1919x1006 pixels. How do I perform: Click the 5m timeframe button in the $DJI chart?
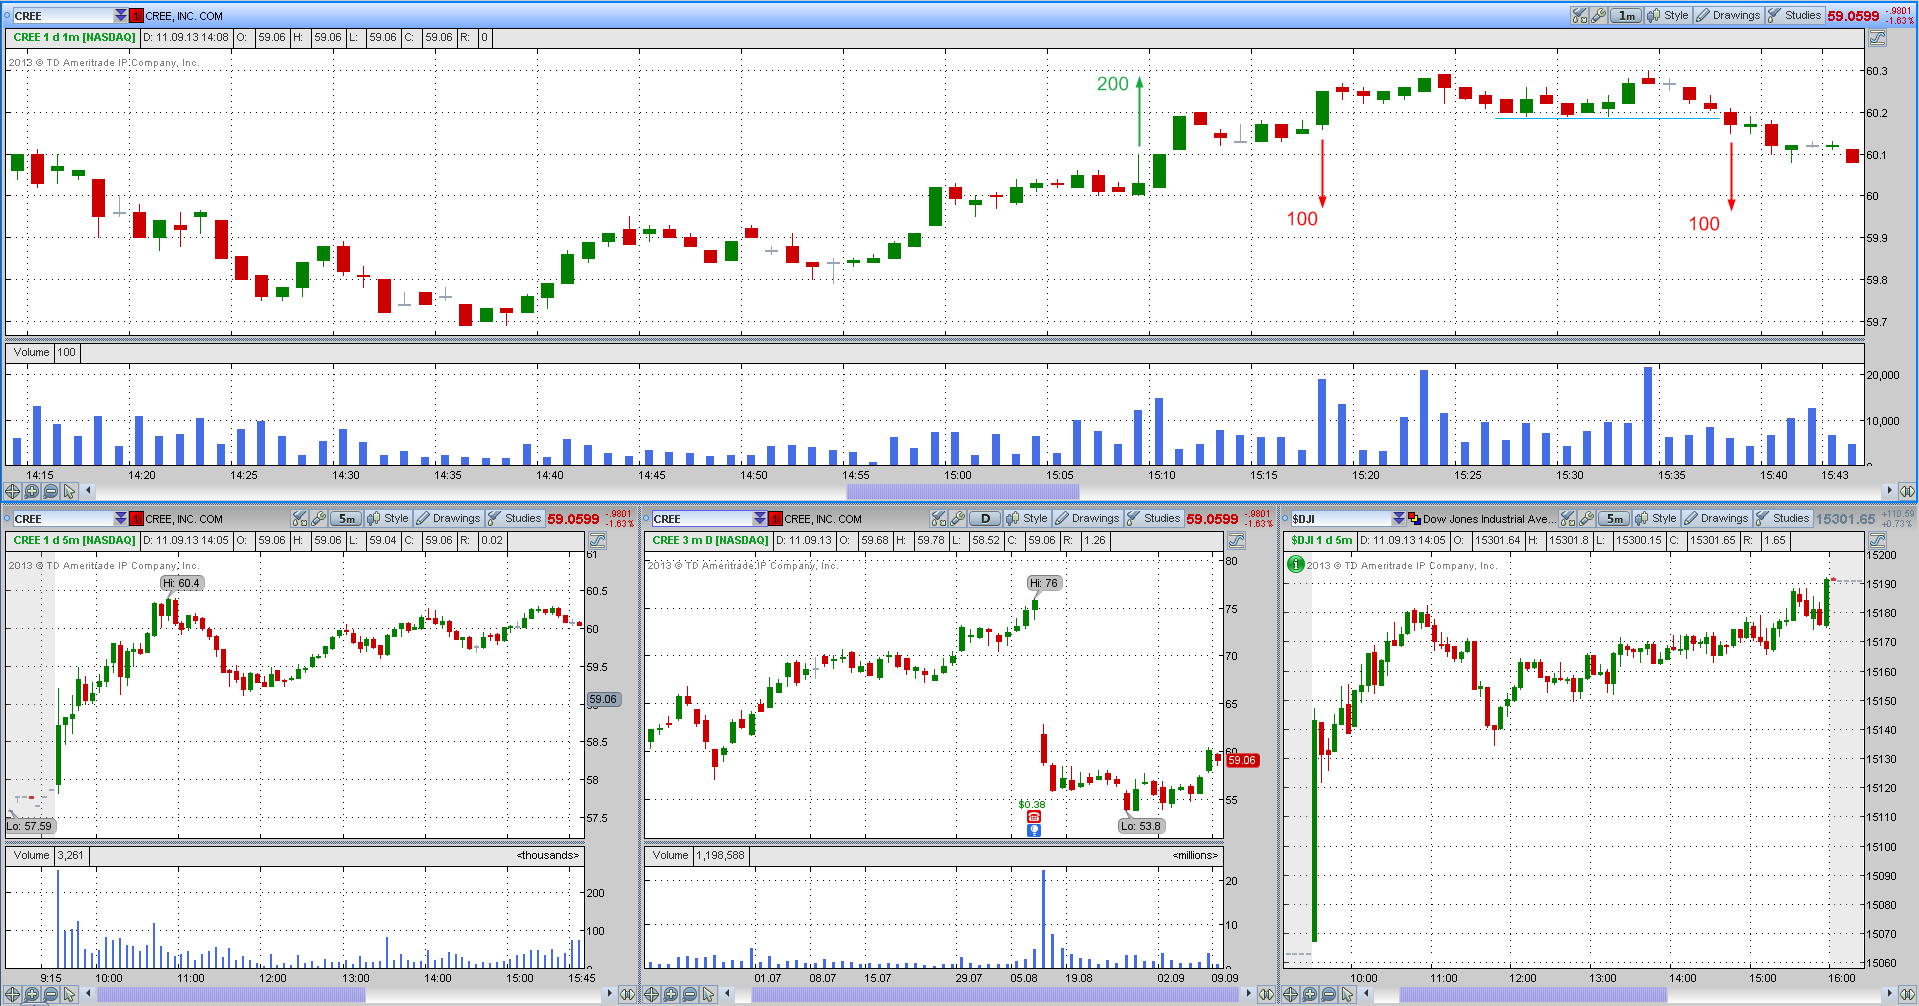tap(1614, 518)
